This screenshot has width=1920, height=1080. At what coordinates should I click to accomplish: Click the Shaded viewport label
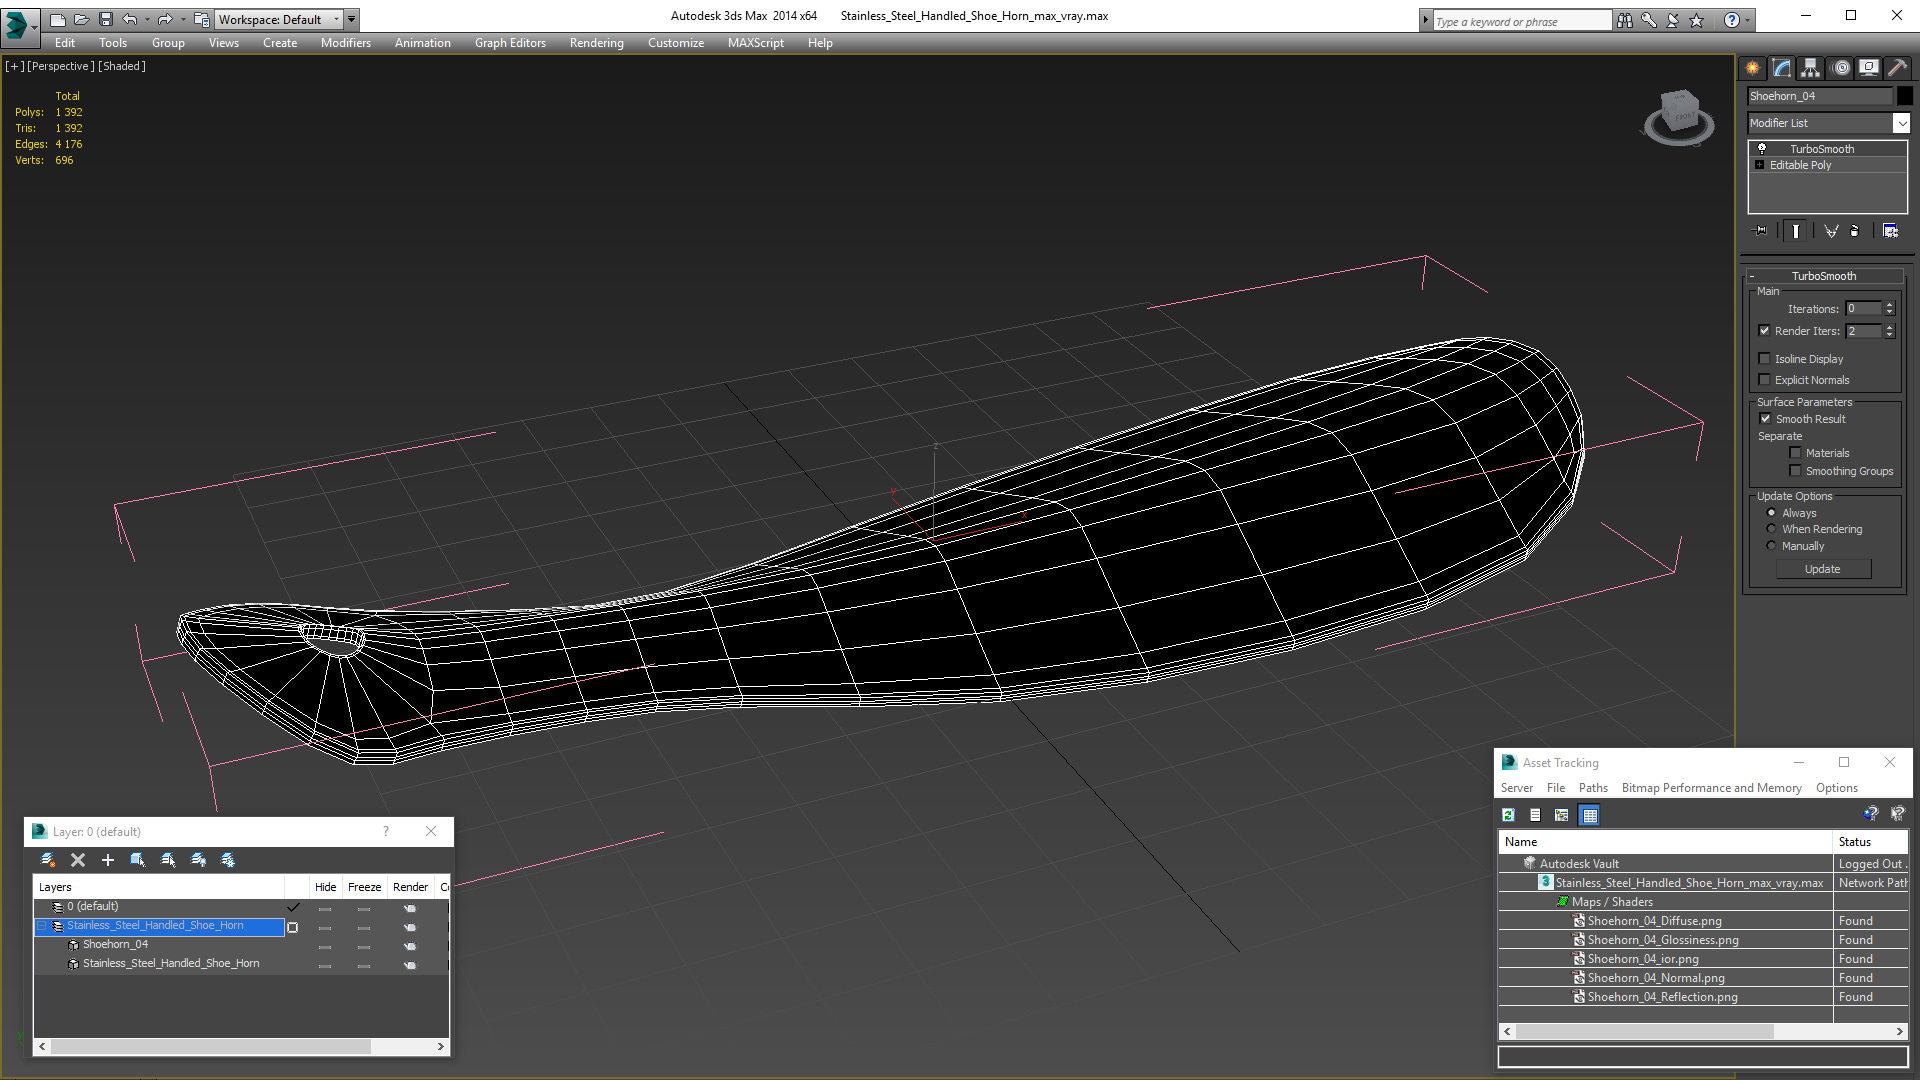pos(122,66)
